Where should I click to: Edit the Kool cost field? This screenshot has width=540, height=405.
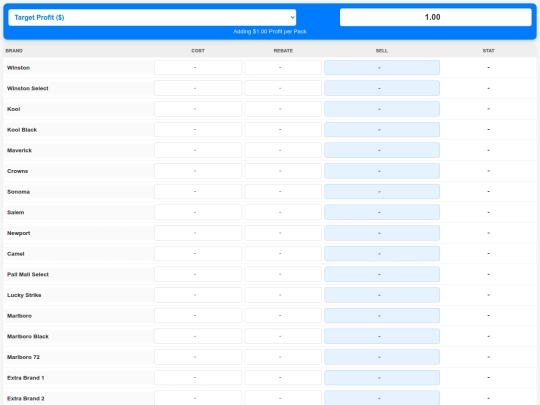point(198,109)
